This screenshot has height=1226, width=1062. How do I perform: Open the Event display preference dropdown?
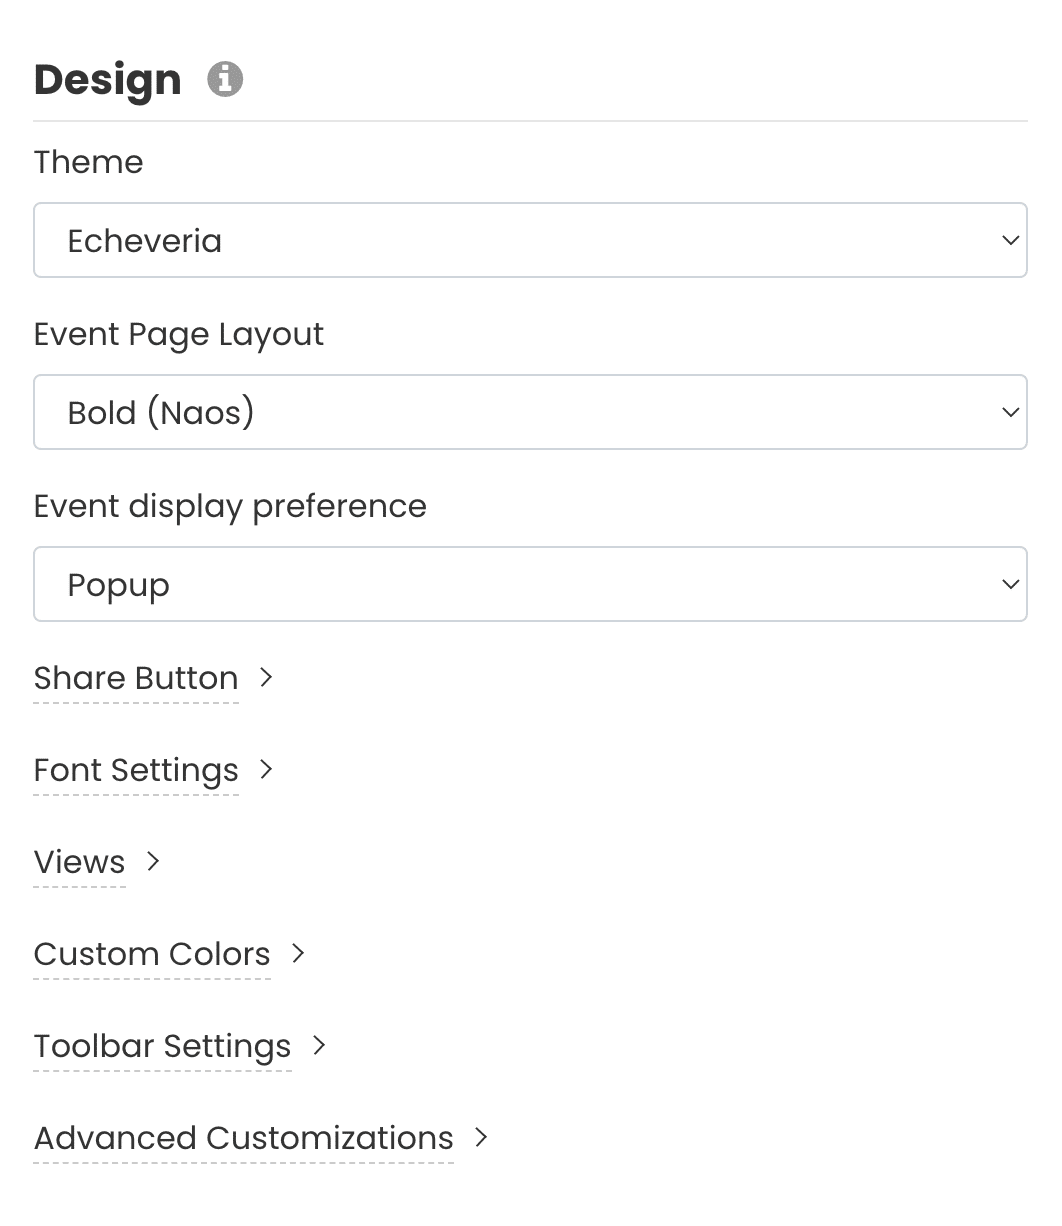coord(530,584)
